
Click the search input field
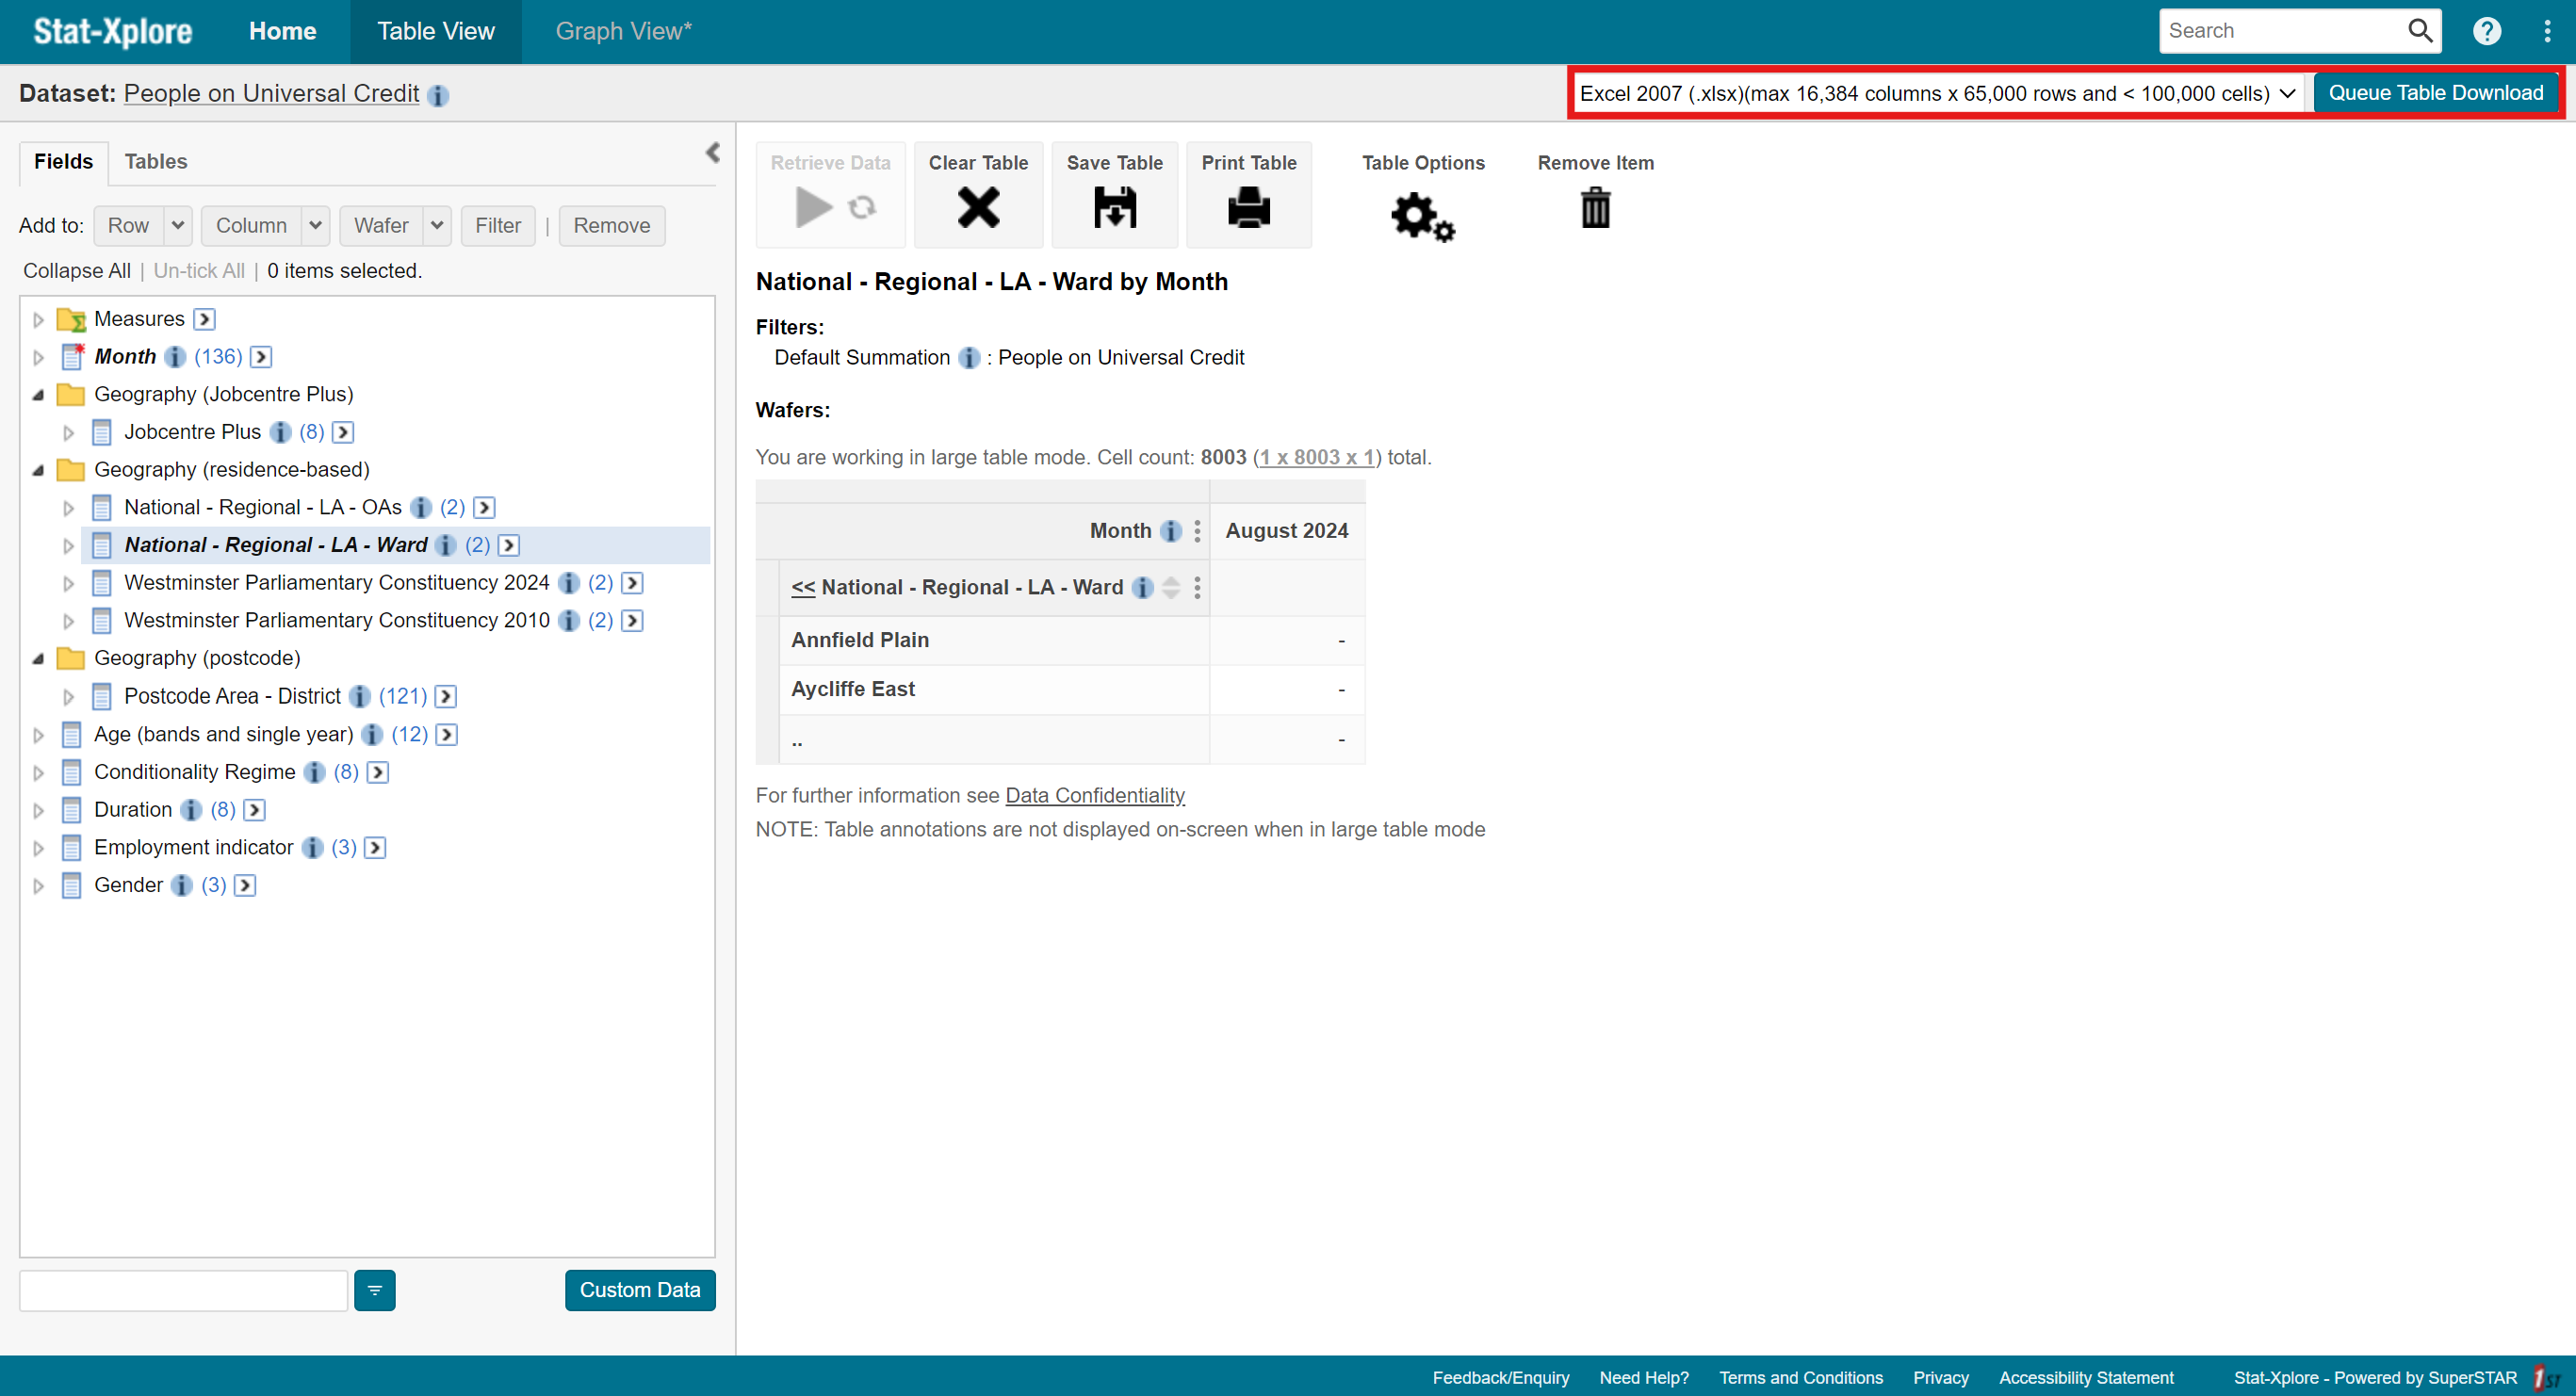tap(2287, 29)
